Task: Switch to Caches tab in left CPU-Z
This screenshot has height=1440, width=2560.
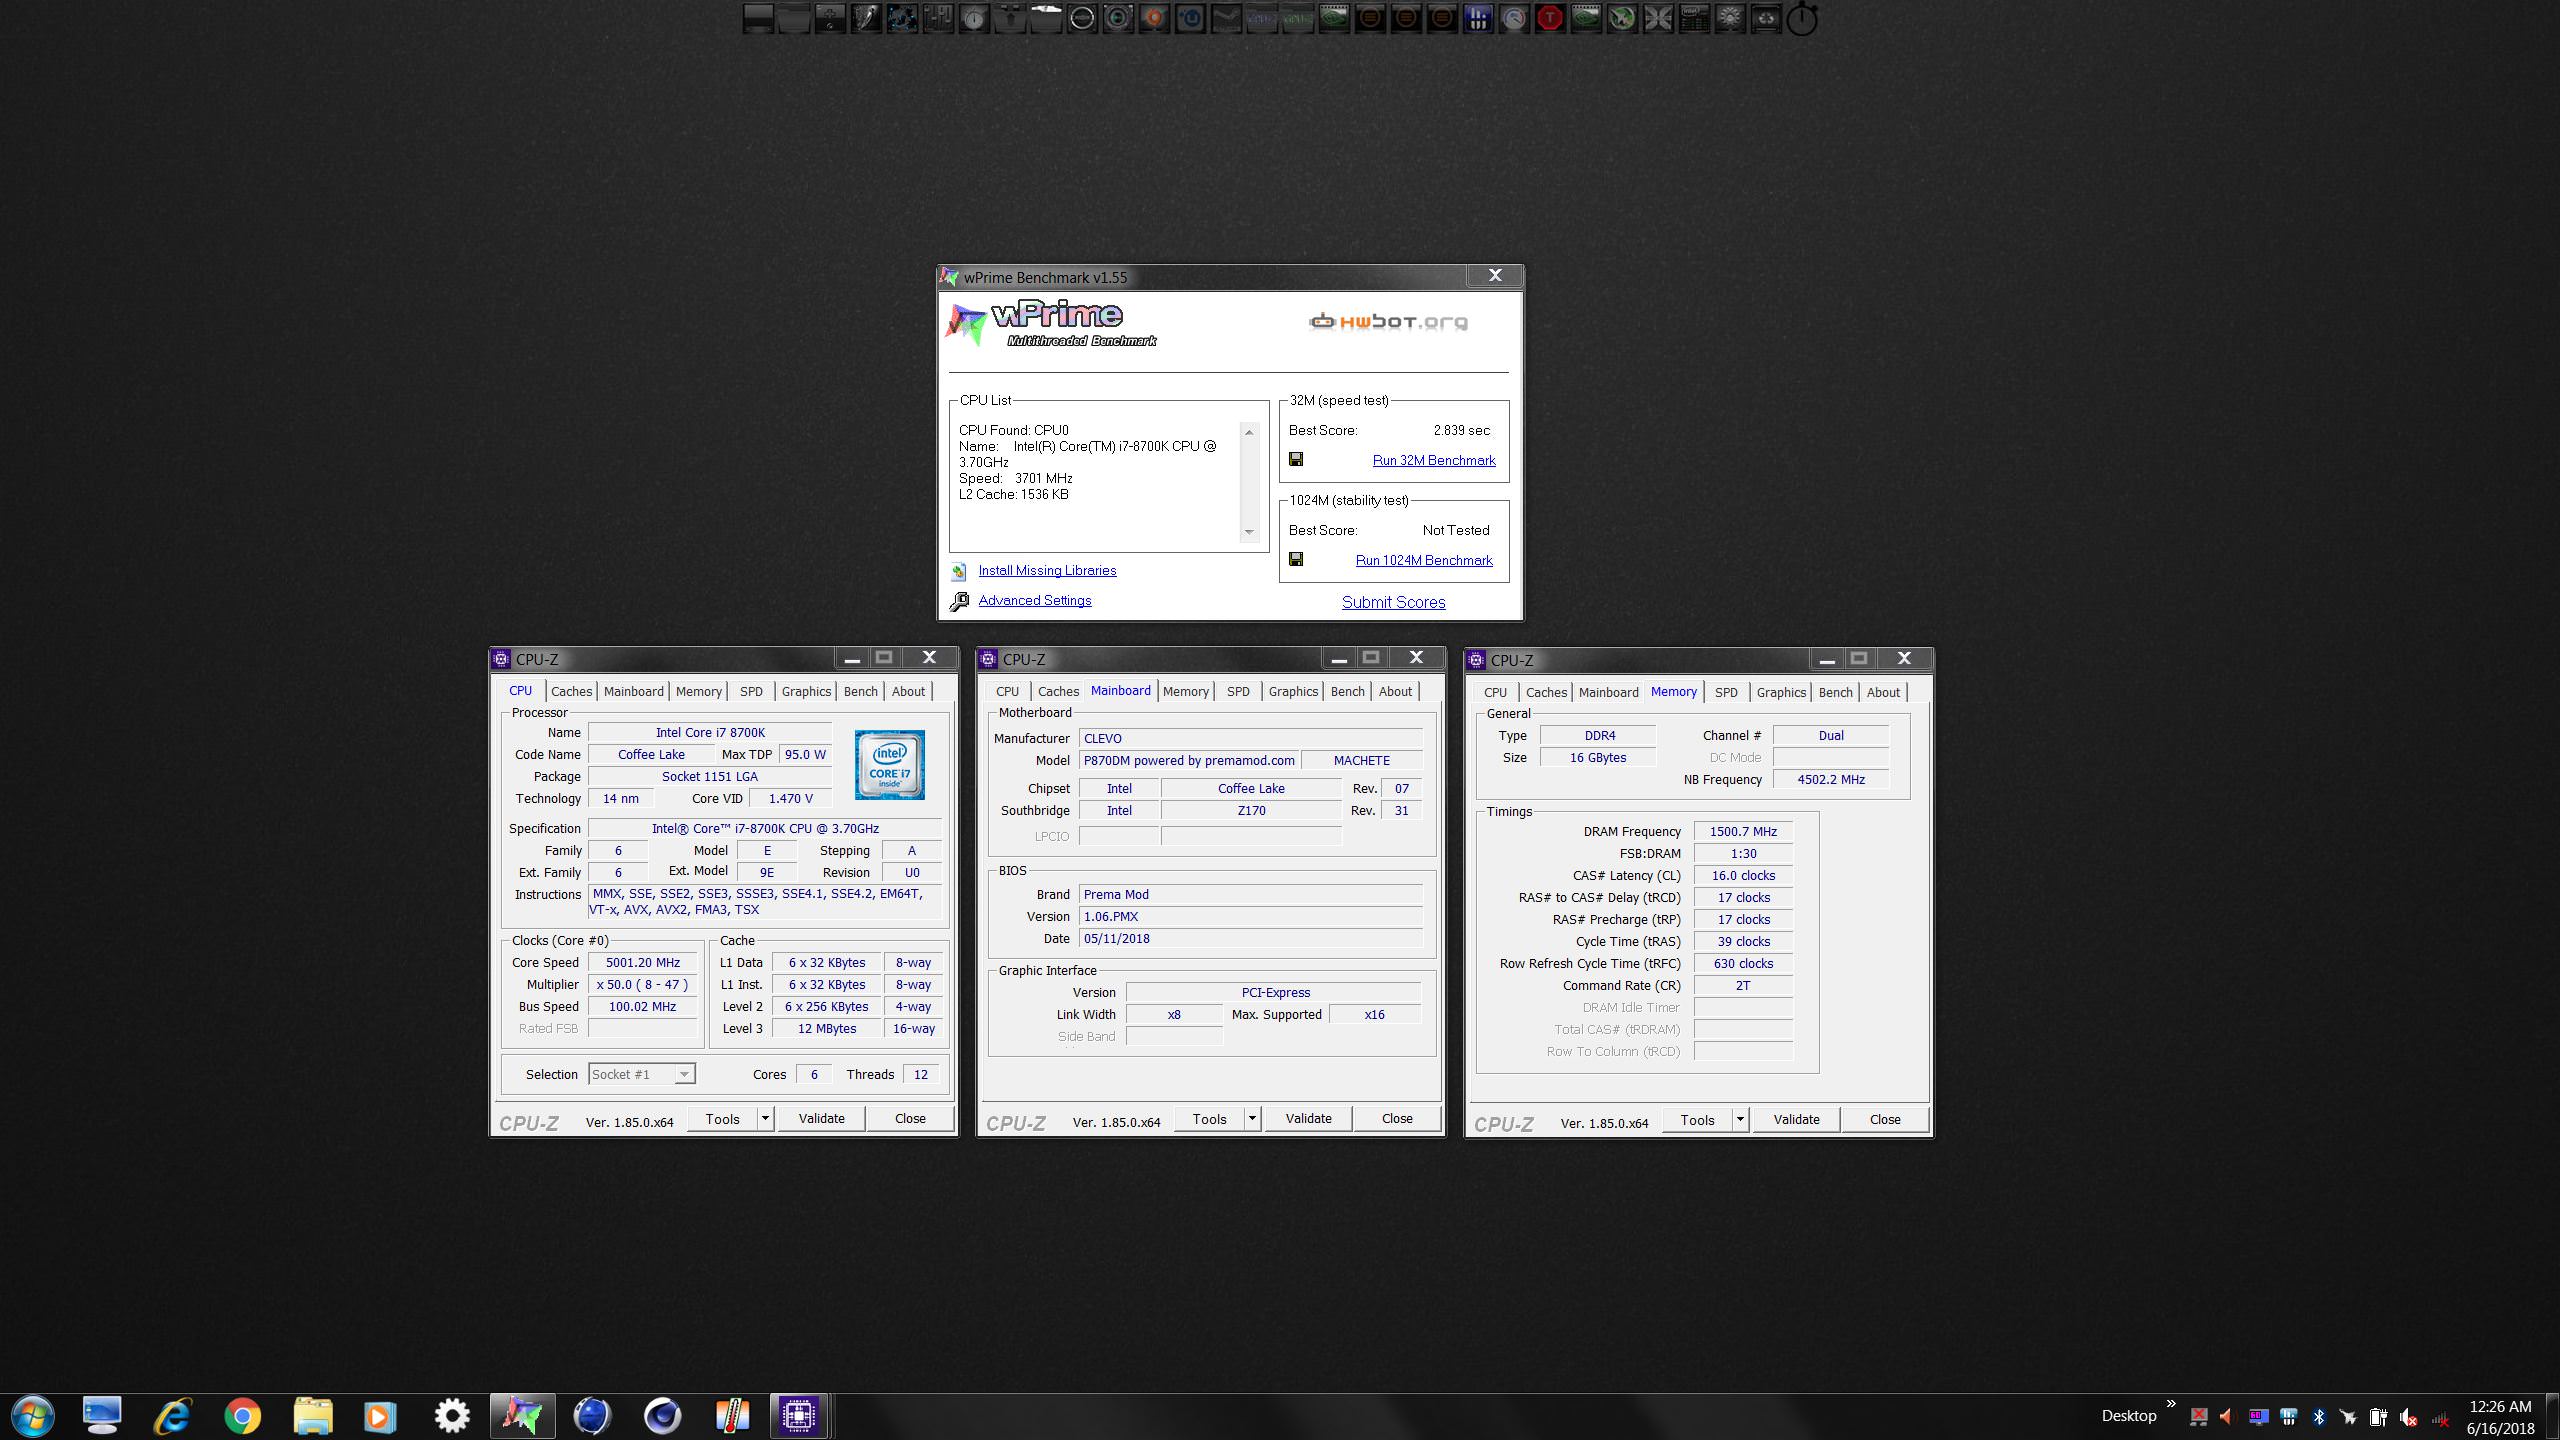Action: [571, 691]
